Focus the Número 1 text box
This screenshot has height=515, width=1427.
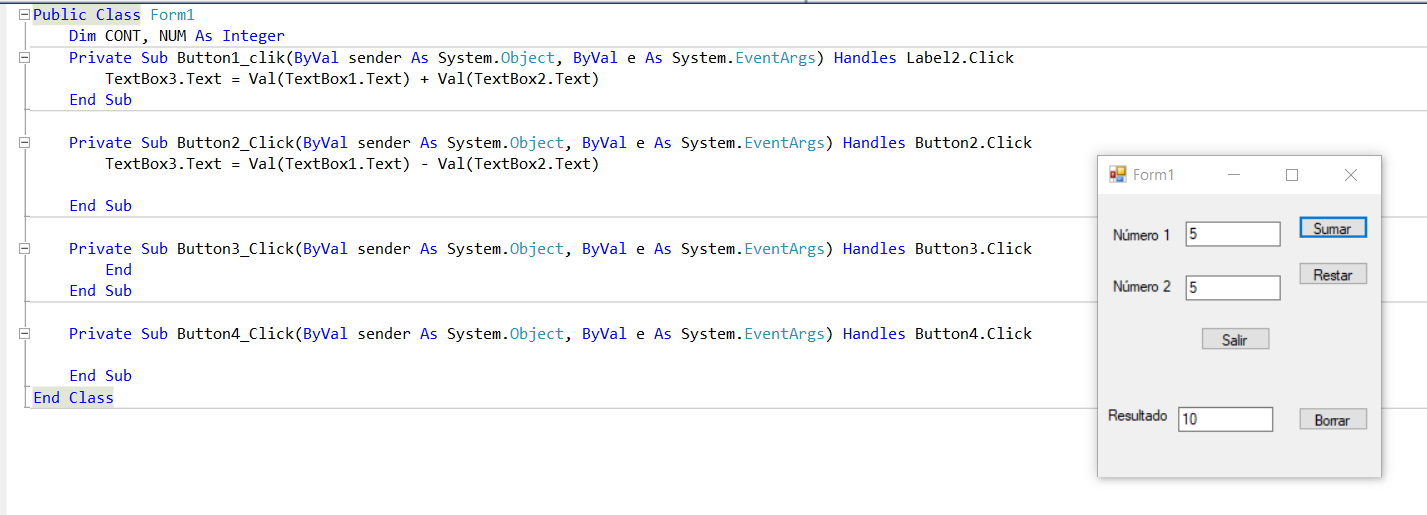[1232, 234]
